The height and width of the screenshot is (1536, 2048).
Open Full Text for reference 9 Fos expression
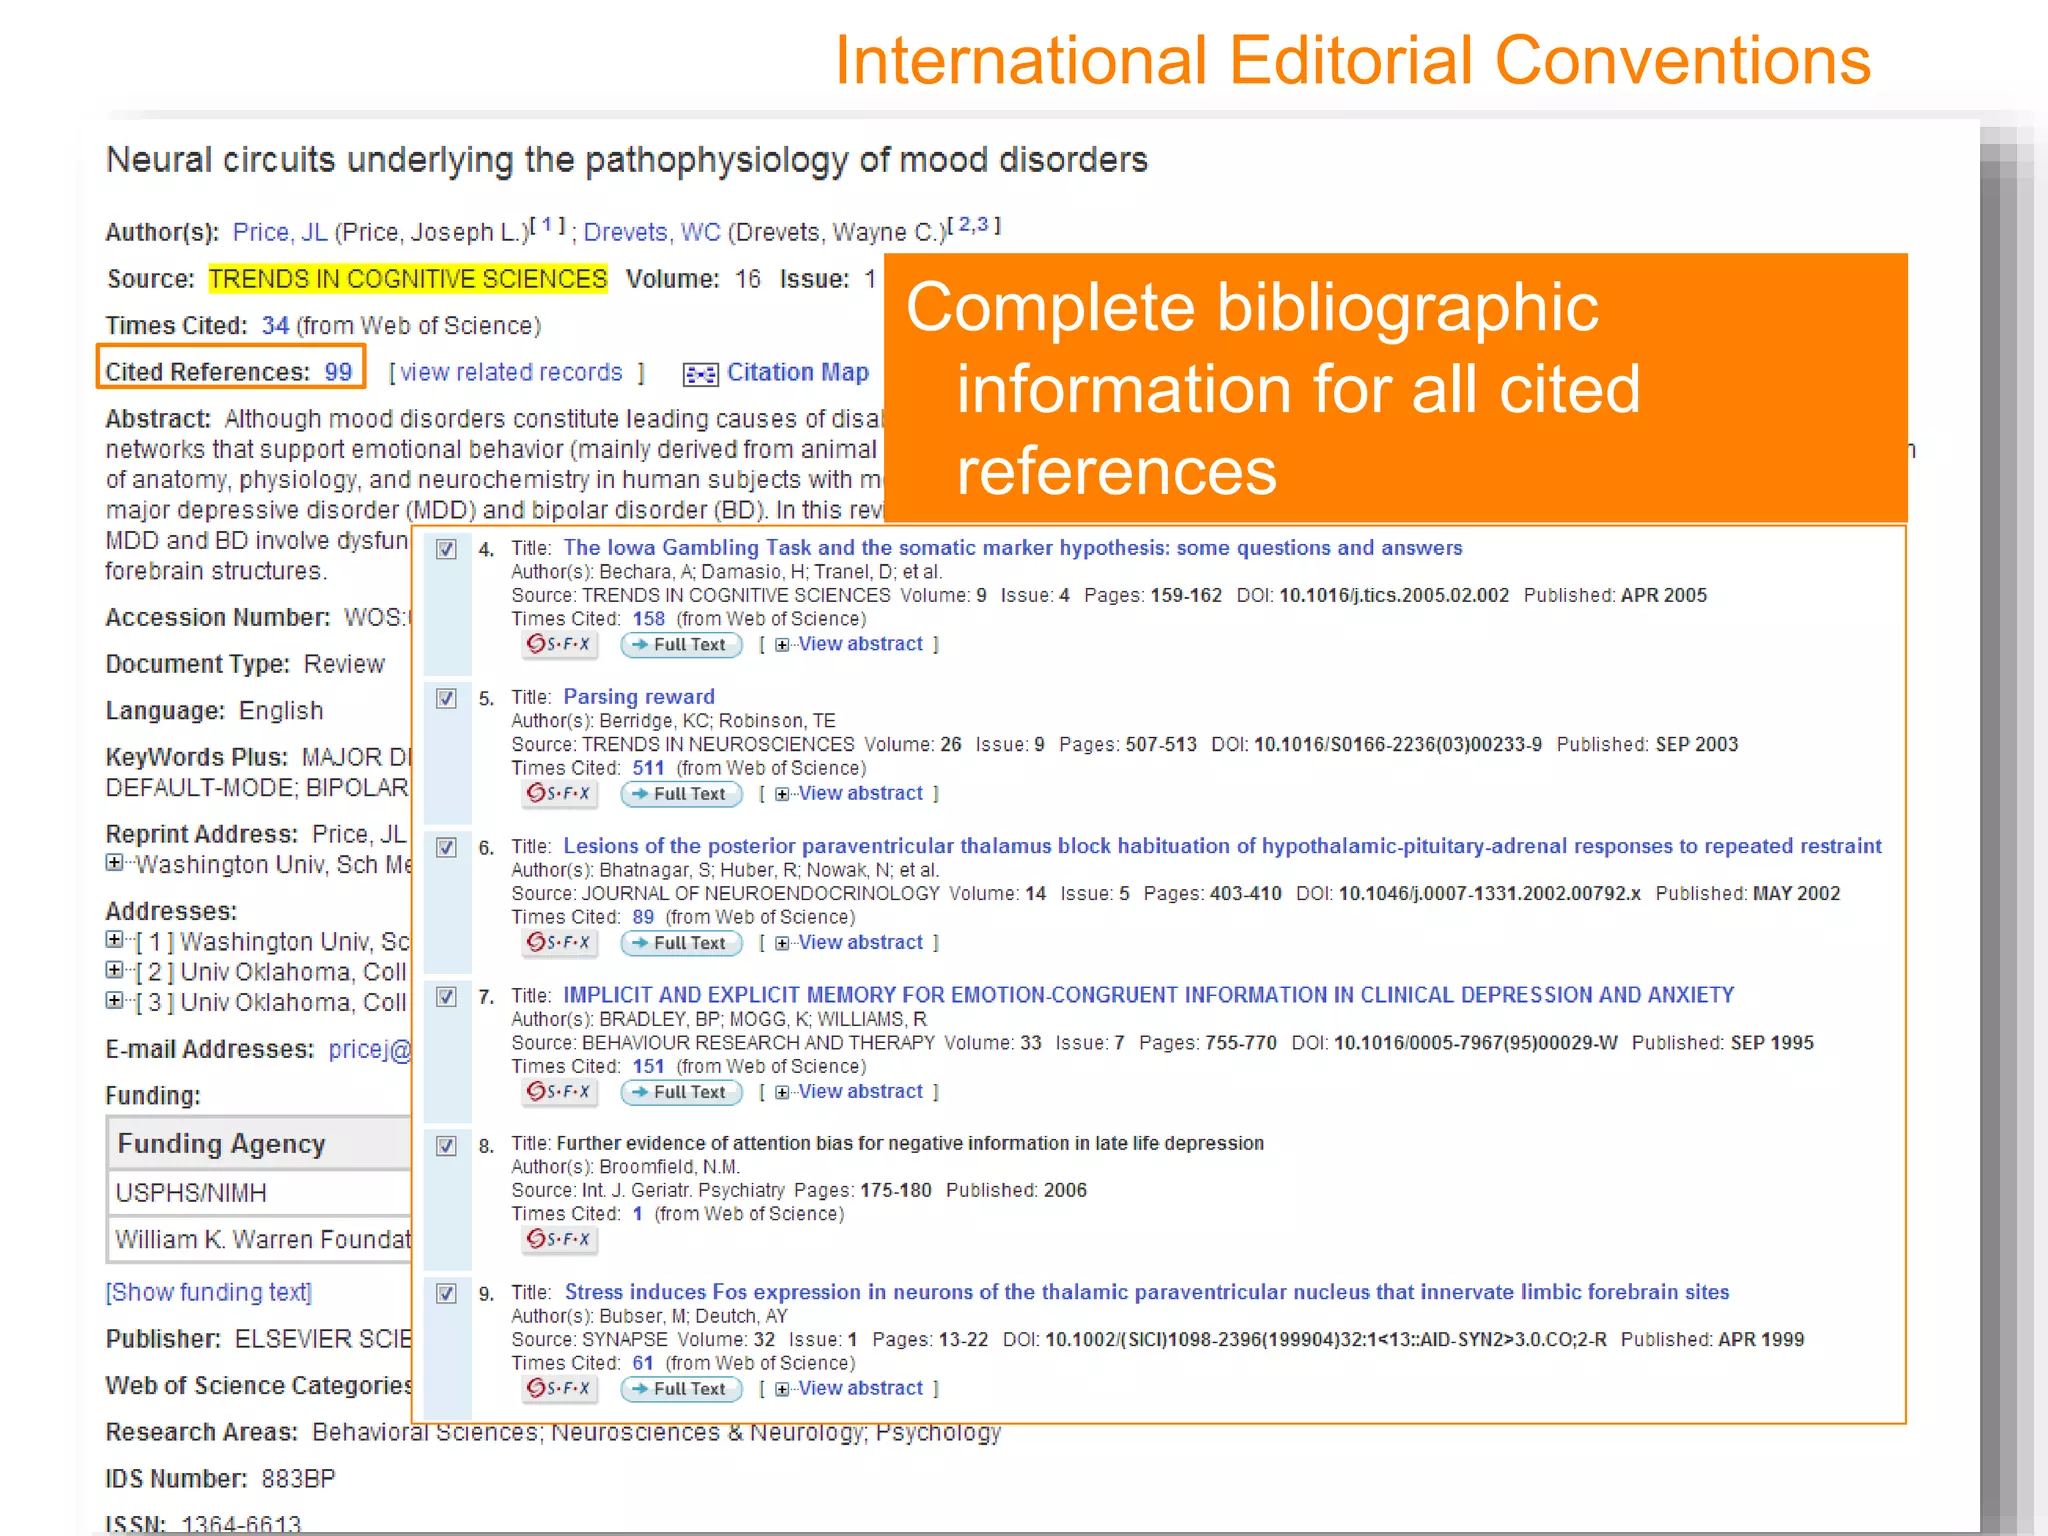pos(681,1389)
